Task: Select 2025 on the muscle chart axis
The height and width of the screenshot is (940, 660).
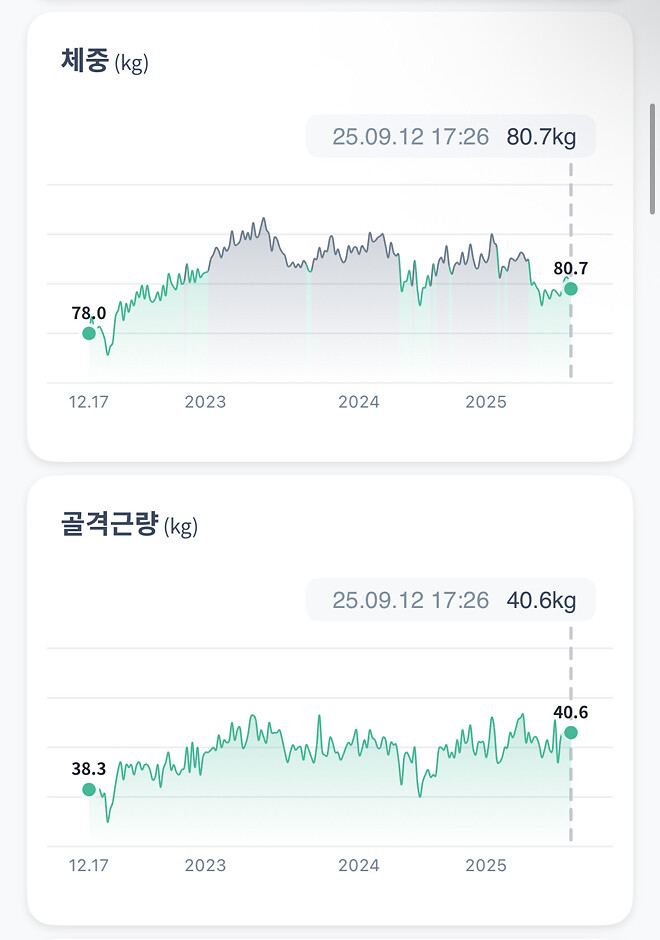Action: click(x=486, y=866)
